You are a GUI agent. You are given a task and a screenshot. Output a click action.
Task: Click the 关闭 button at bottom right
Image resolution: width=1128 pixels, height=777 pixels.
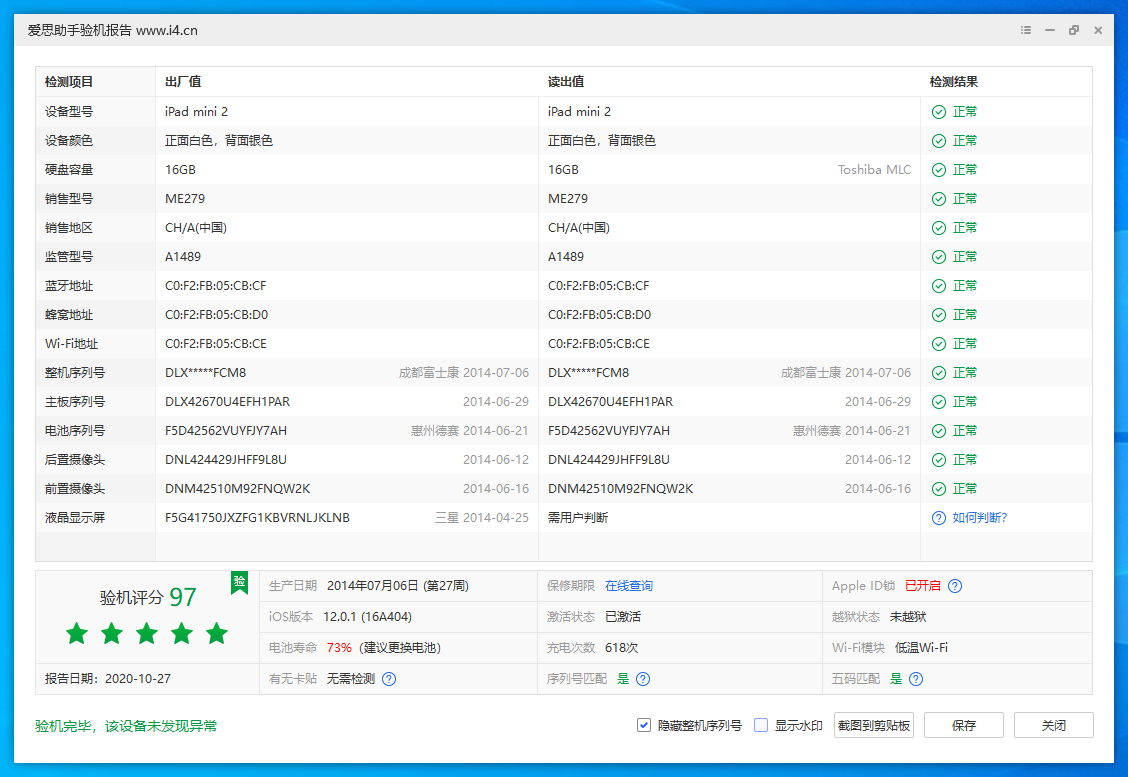pos(1054,725)
